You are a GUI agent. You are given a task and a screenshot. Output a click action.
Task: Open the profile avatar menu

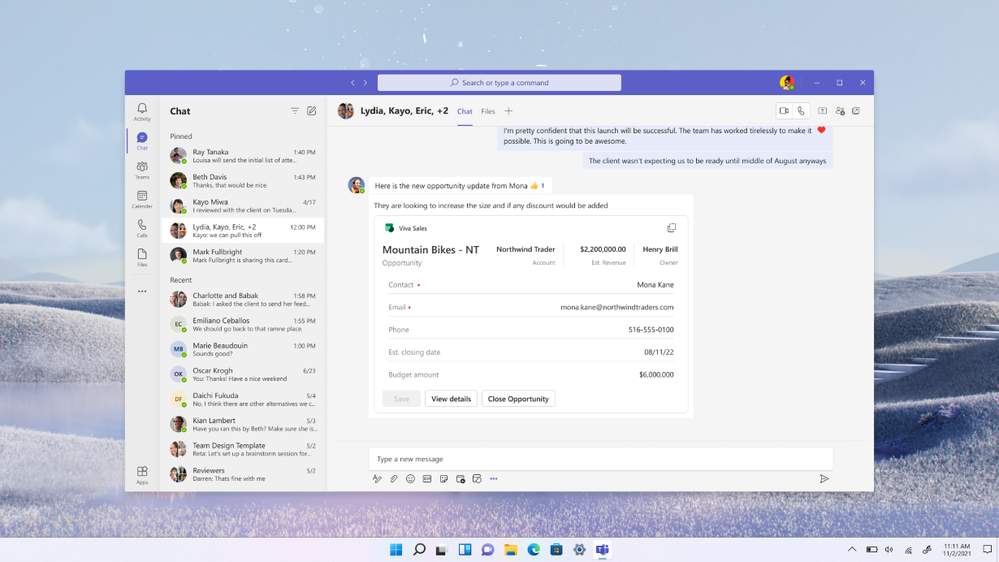tap(787, 82)
